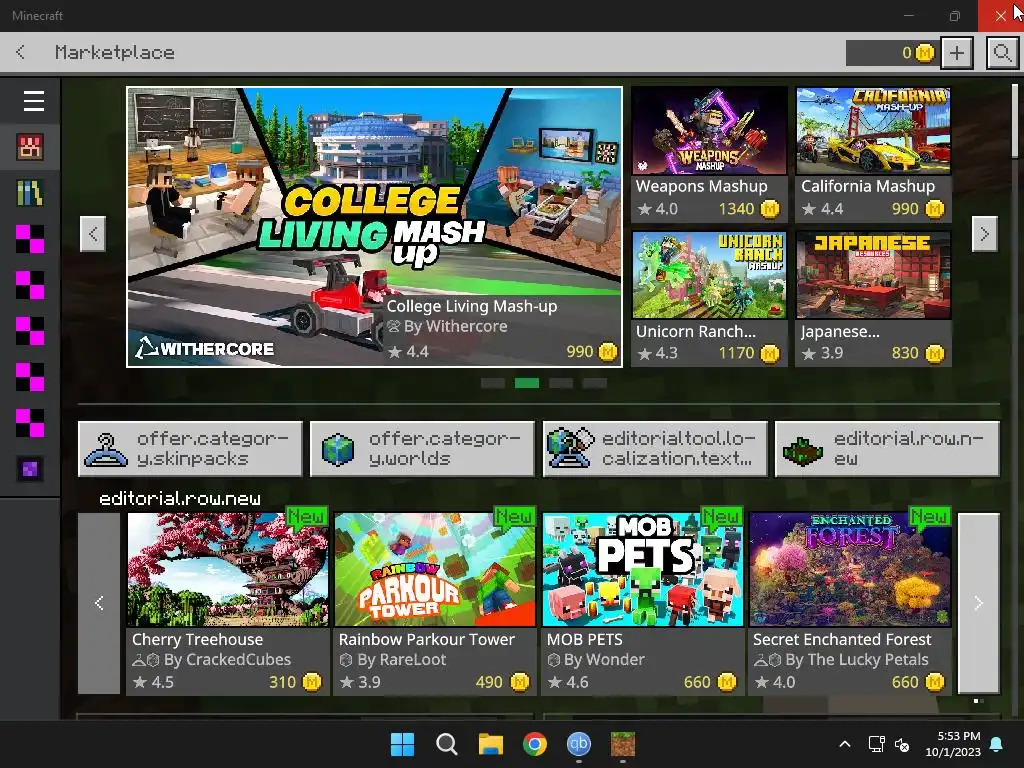Click the 'By Withercore' creator text
This screenshot has width=1024, height=768.
coord(455,326)
